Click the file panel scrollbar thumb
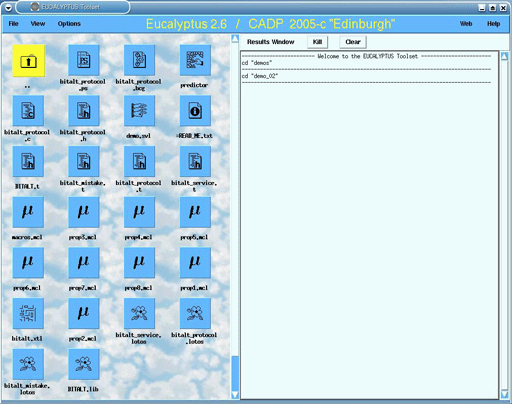This screenshot has width=512, height=404. point(235,373)
